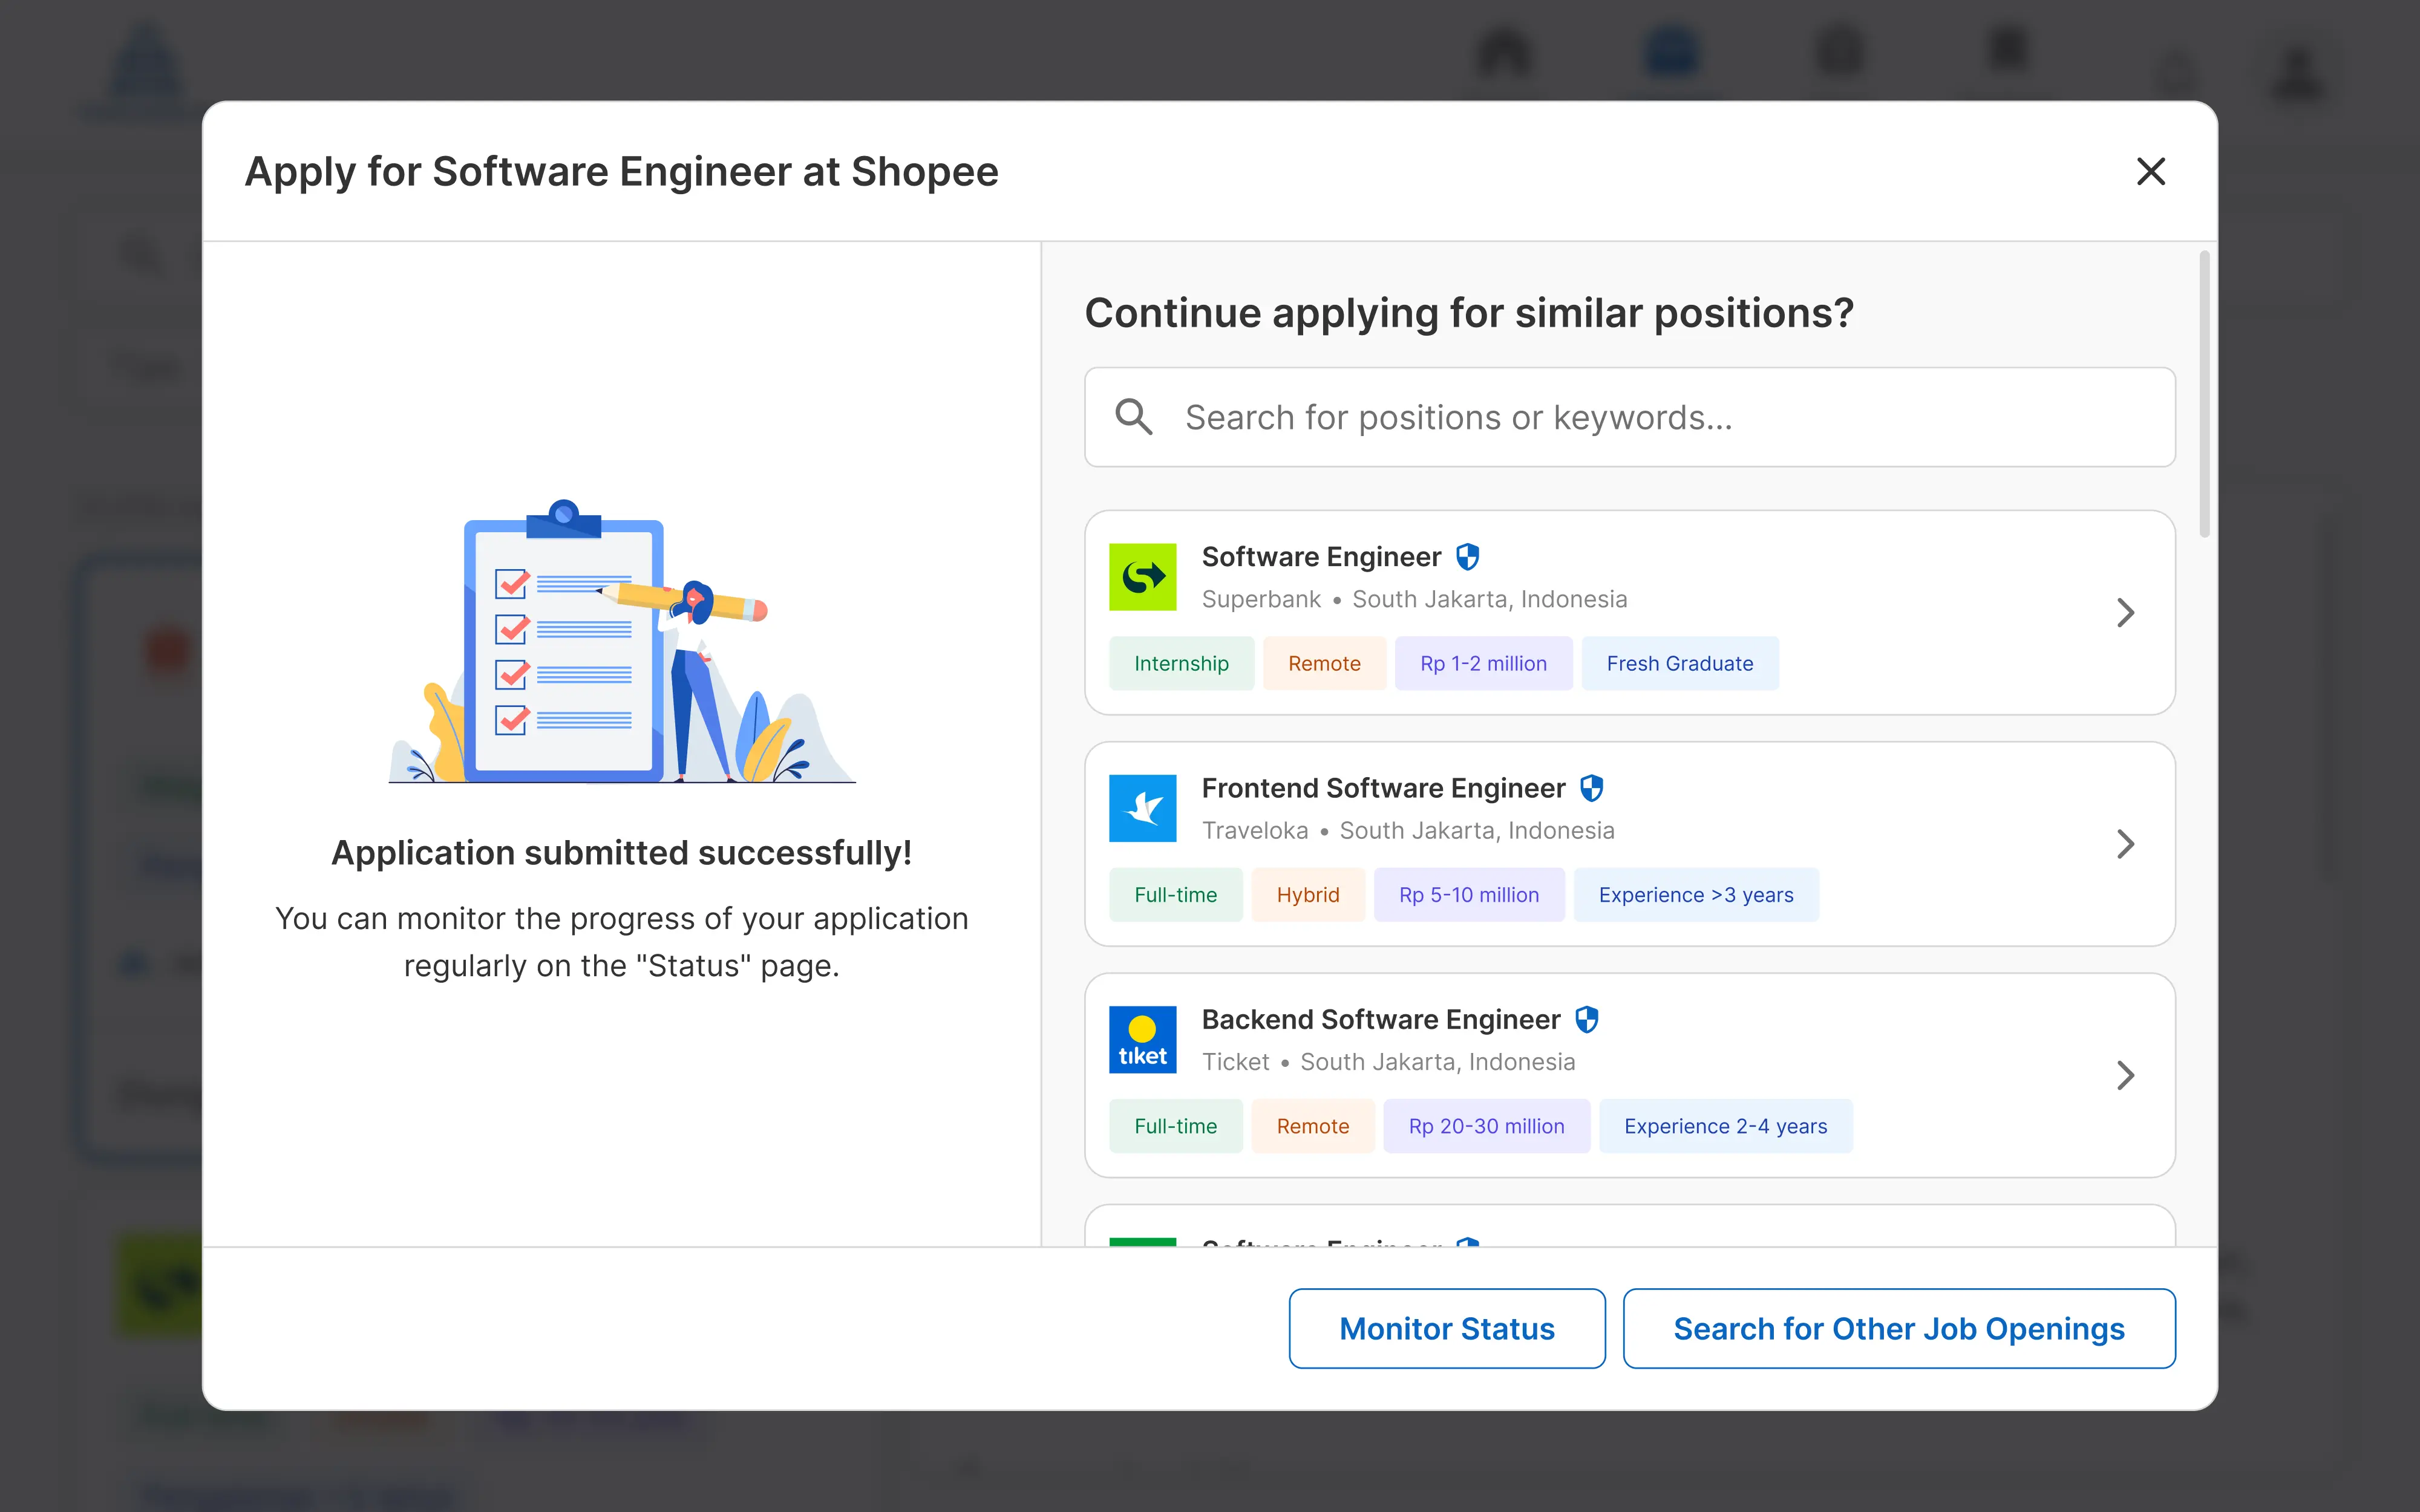The width and height of the screenshot is (2420, 1512).
Task: Click the Fresh Graduate tag
Action: [1679, 663]
